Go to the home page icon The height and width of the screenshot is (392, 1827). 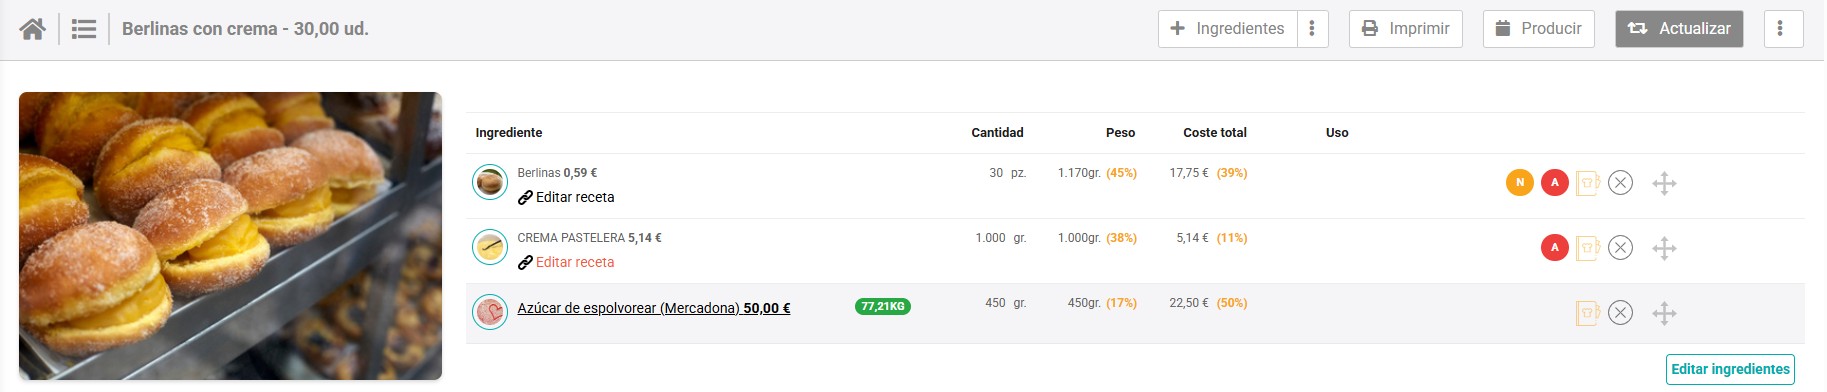32,29
